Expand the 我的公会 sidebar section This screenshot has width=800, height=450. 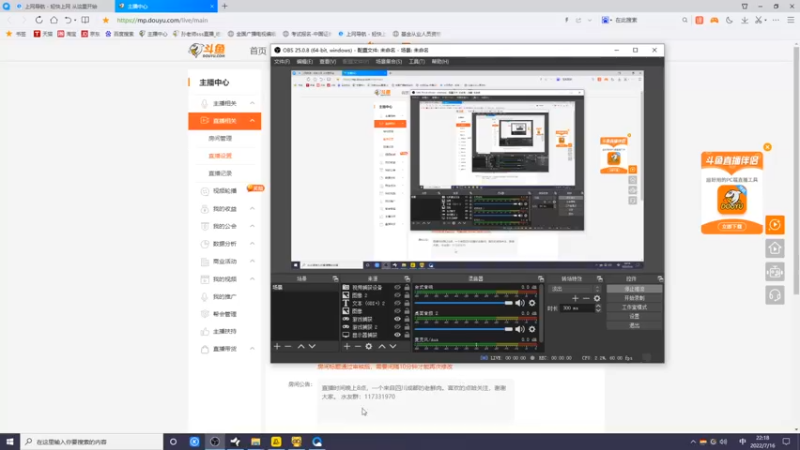[x=252, y=226]
